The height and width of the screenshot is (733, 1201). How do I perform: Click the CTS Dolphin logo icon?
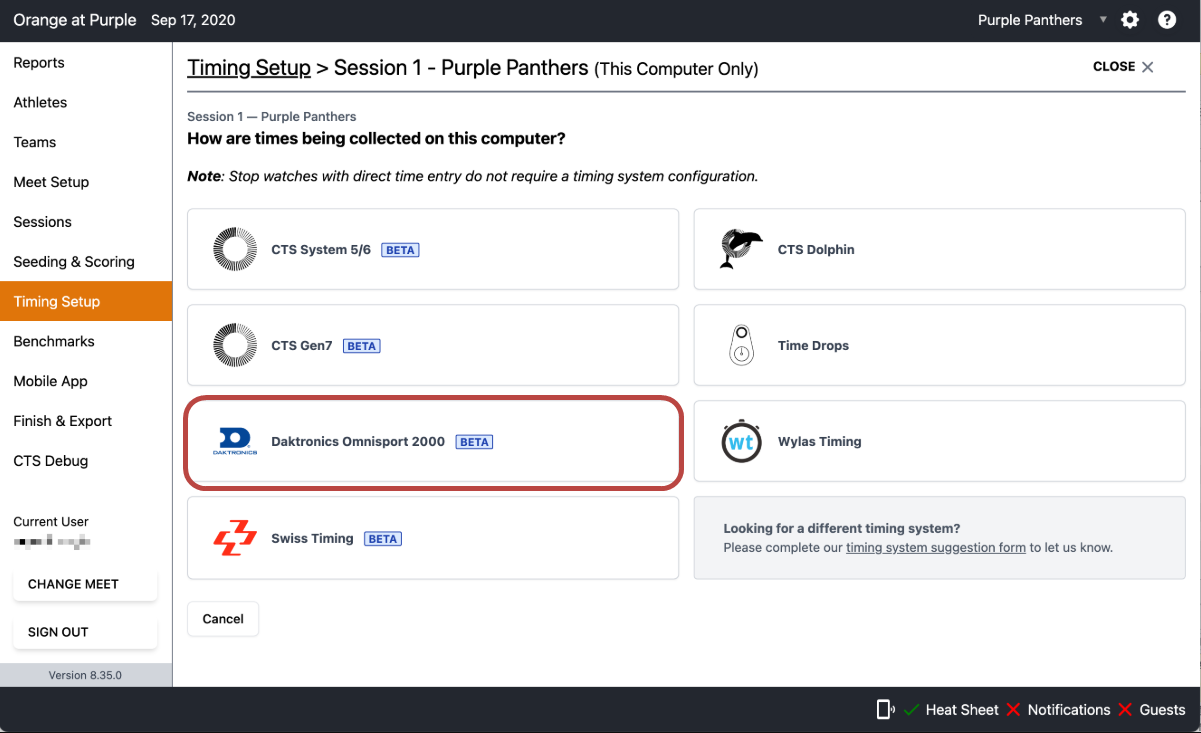(x=741, y=250)
